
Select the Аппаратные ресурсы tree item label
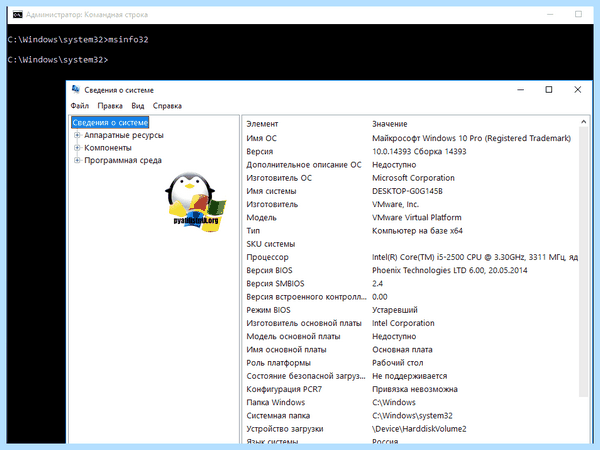pos(124,135)
